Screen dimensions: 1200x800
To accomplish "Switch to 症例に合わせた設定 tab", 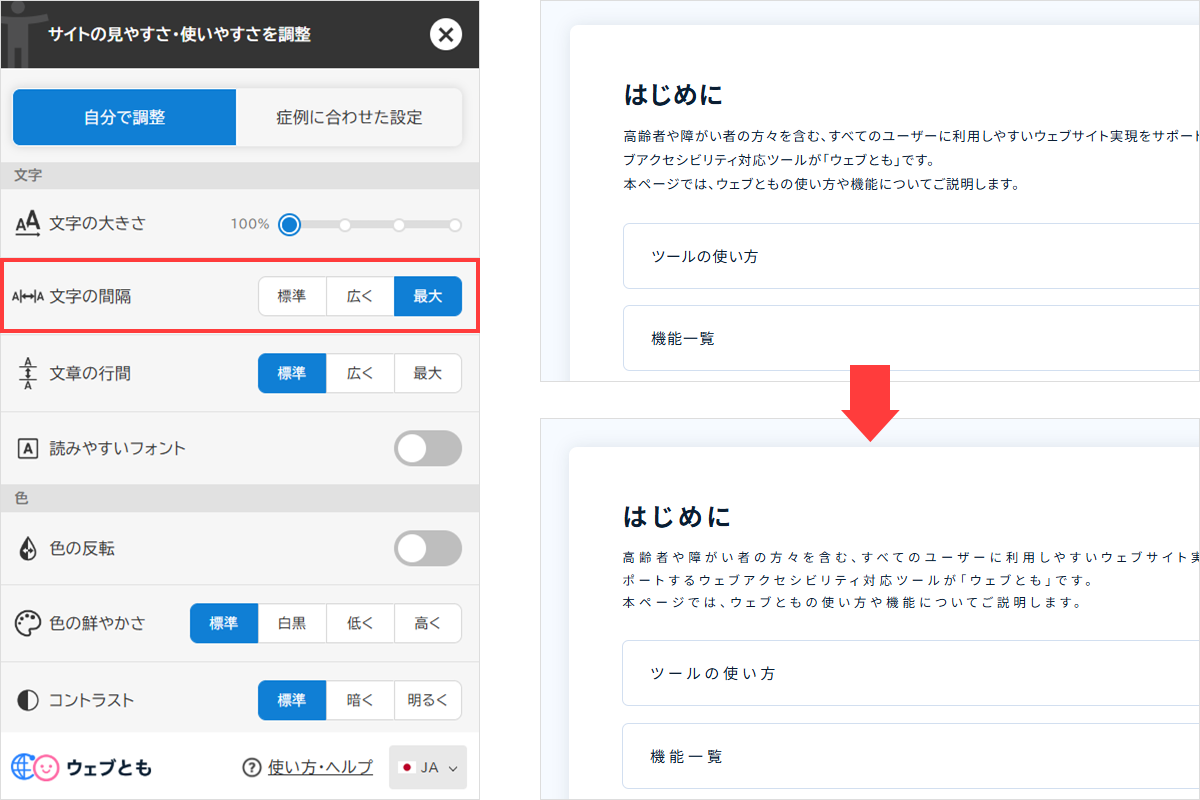I will tap(349, 117).
